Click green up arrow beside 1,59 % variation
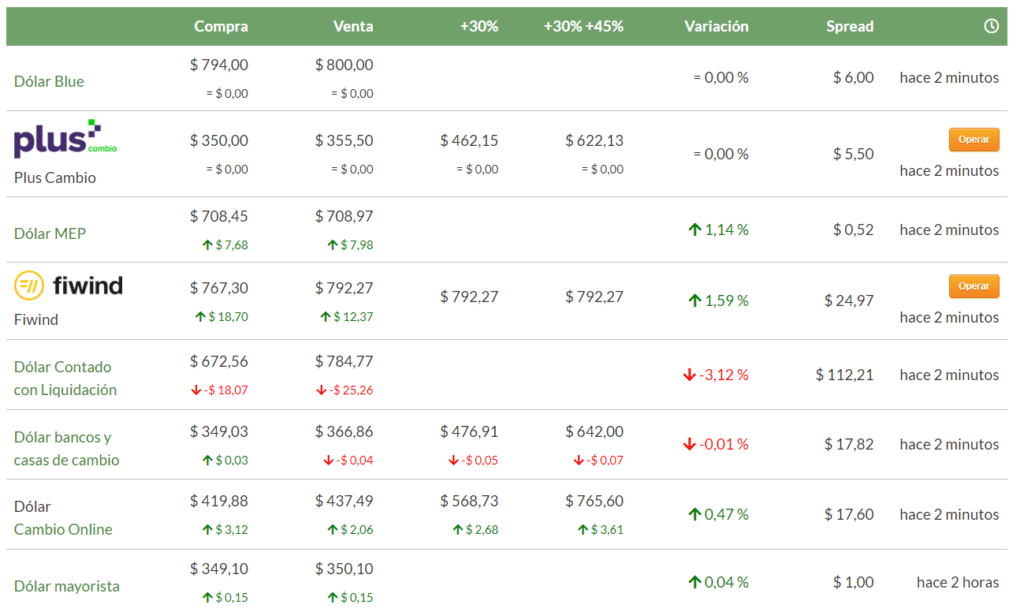The image size is (1024, 612). [x=694, y=300]
